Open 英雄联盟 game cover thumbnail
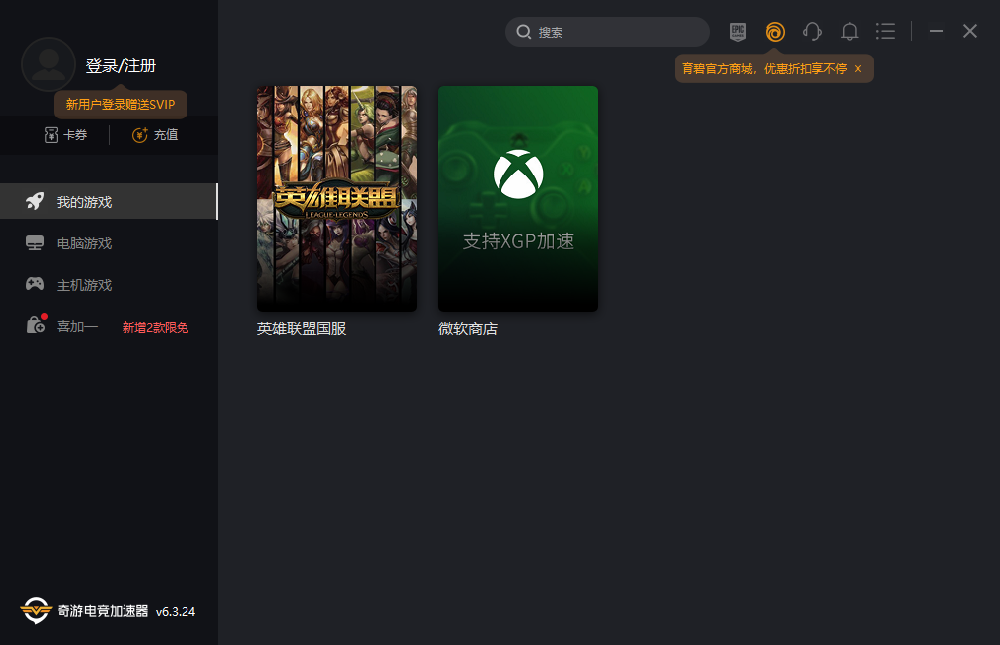Image resolution: width=1000 pixels, height=645 pixels. click(337, 199)
